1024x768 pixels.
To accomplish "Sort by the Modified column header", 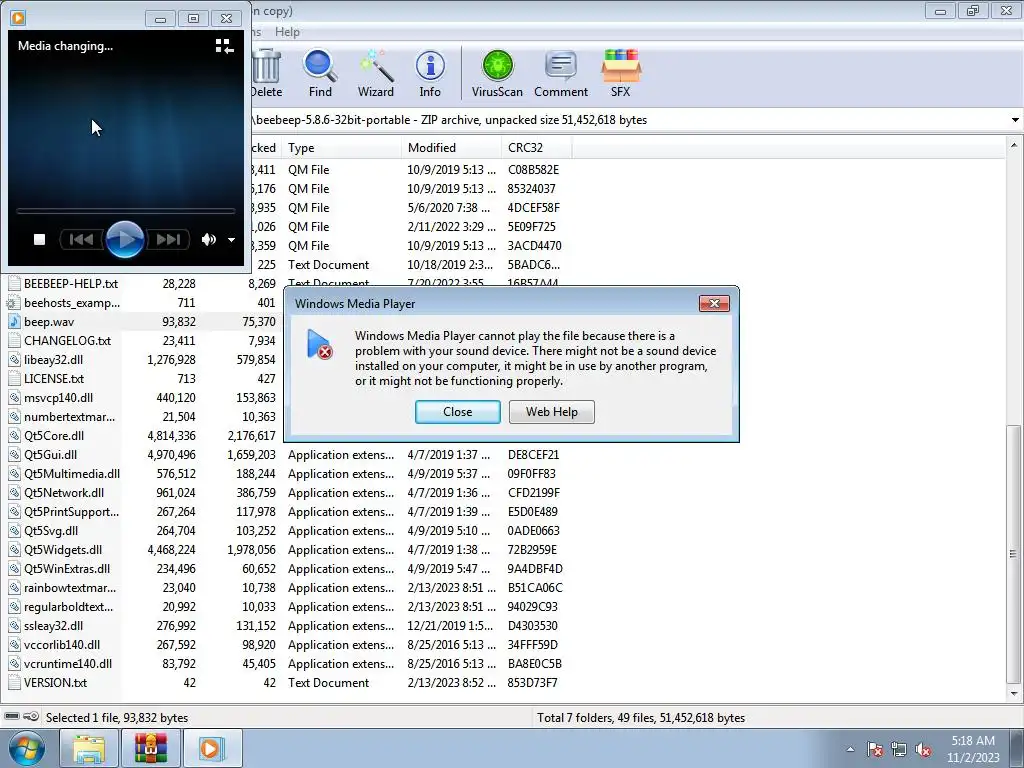I will (x=452, y=148).
